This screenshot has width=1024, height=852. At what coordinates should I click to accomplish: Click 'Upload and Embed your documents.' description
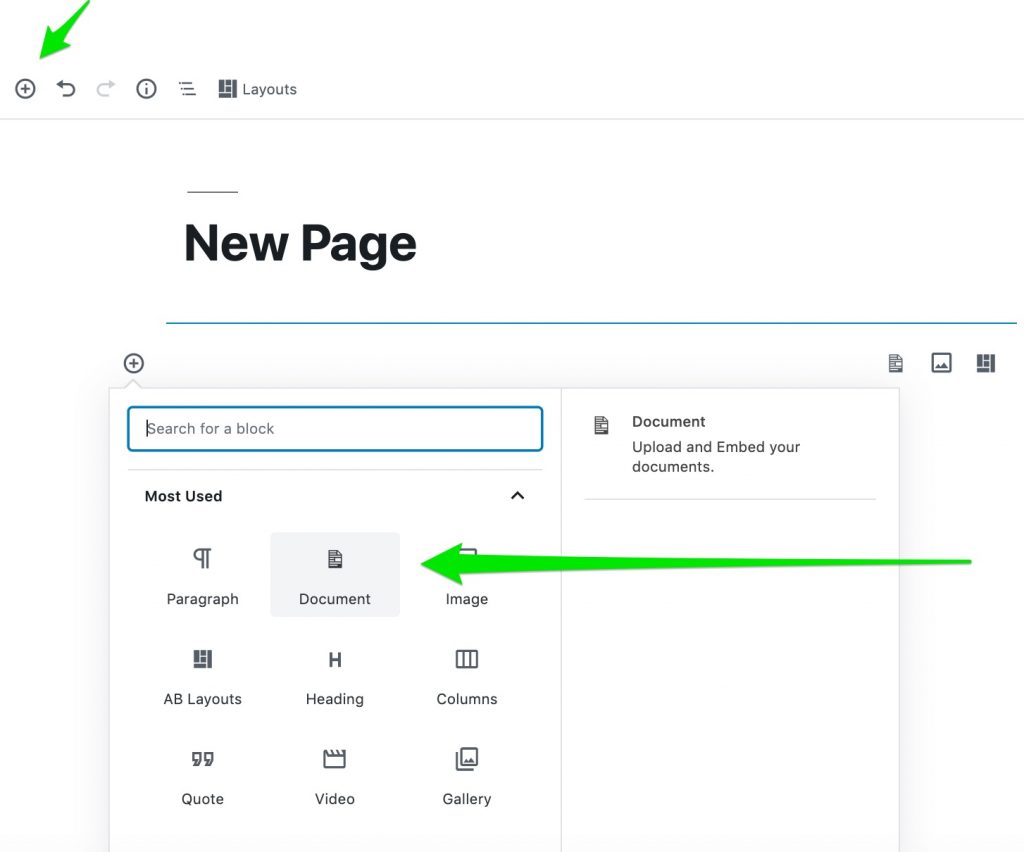pos(716,457)
